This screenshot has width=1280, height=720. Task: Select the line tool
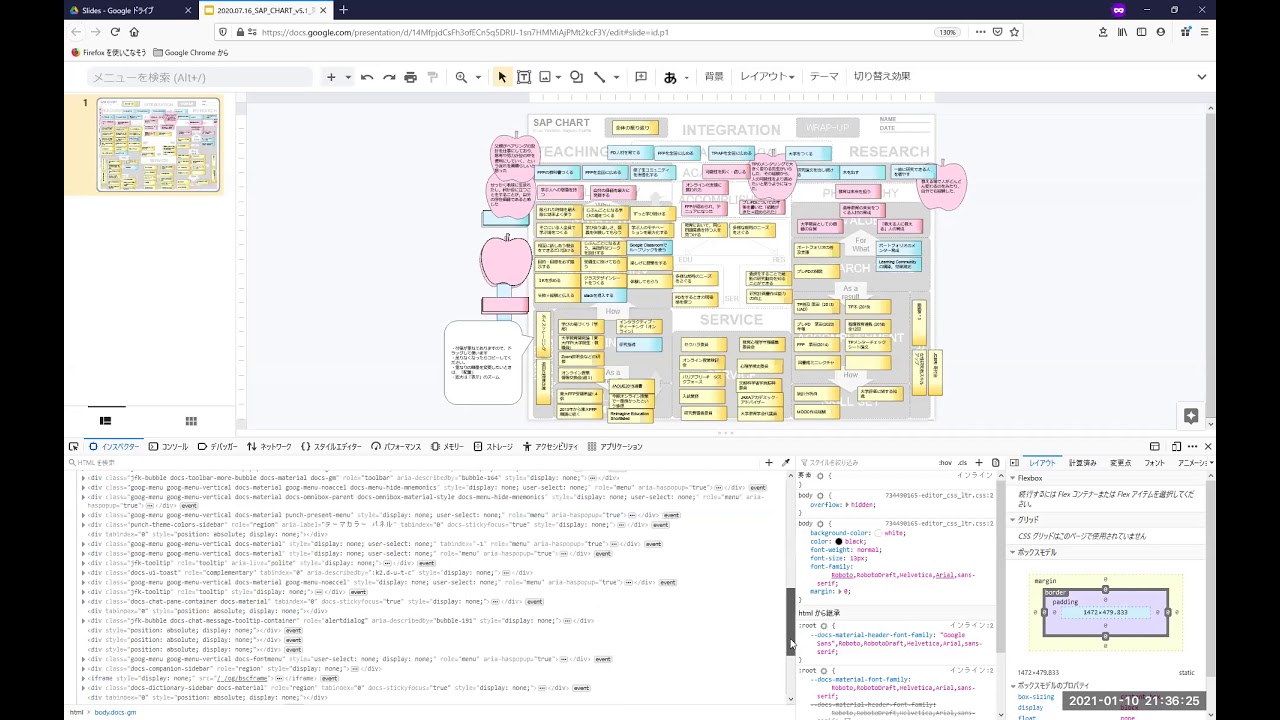(x=599, y=77)
